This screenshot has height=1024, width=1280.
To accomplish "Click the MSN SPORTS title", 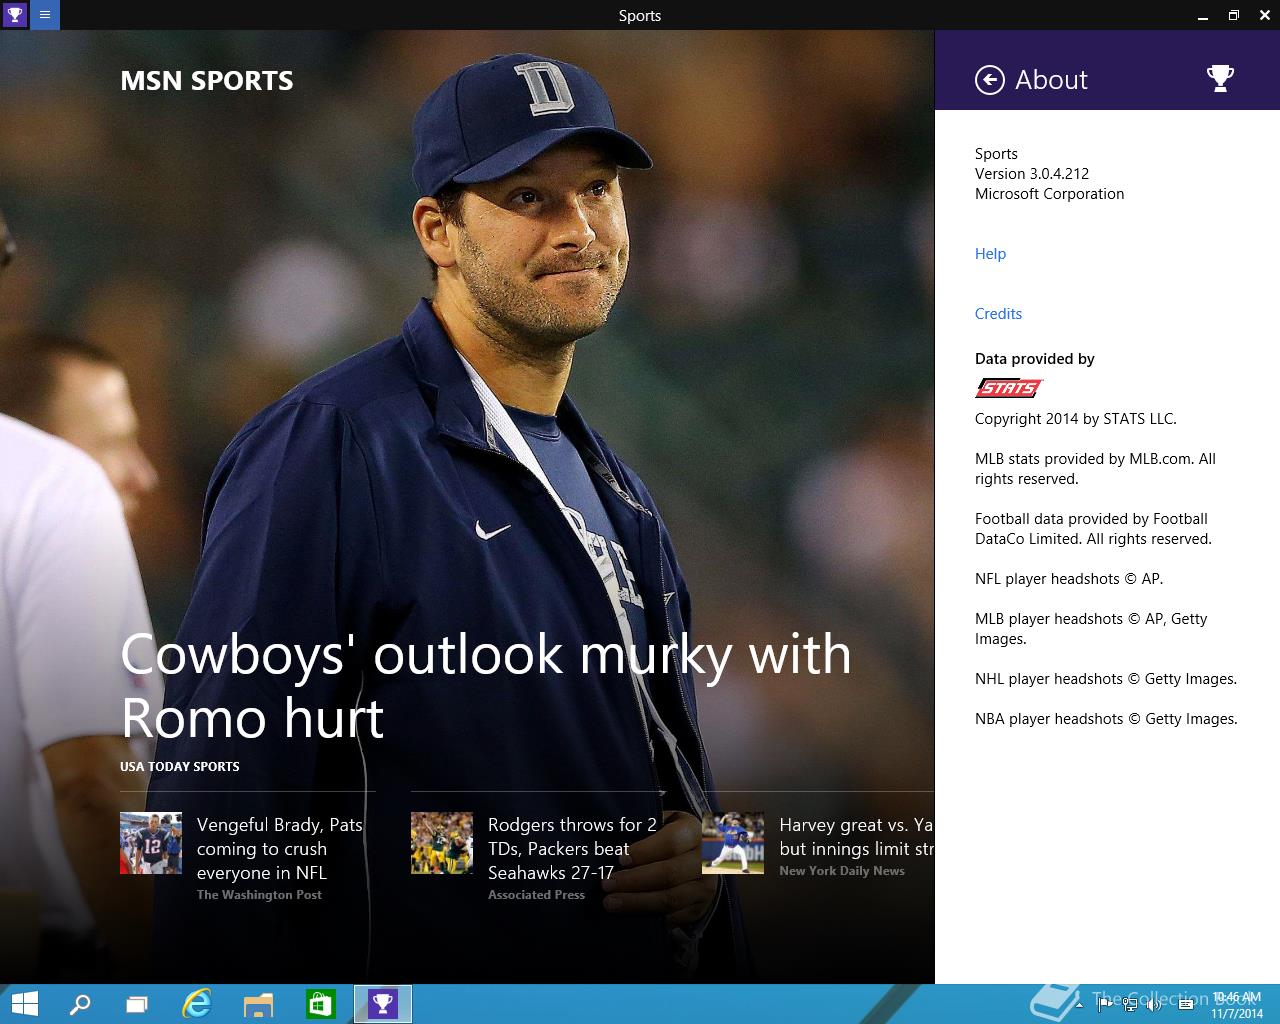I will coord(207,81).
